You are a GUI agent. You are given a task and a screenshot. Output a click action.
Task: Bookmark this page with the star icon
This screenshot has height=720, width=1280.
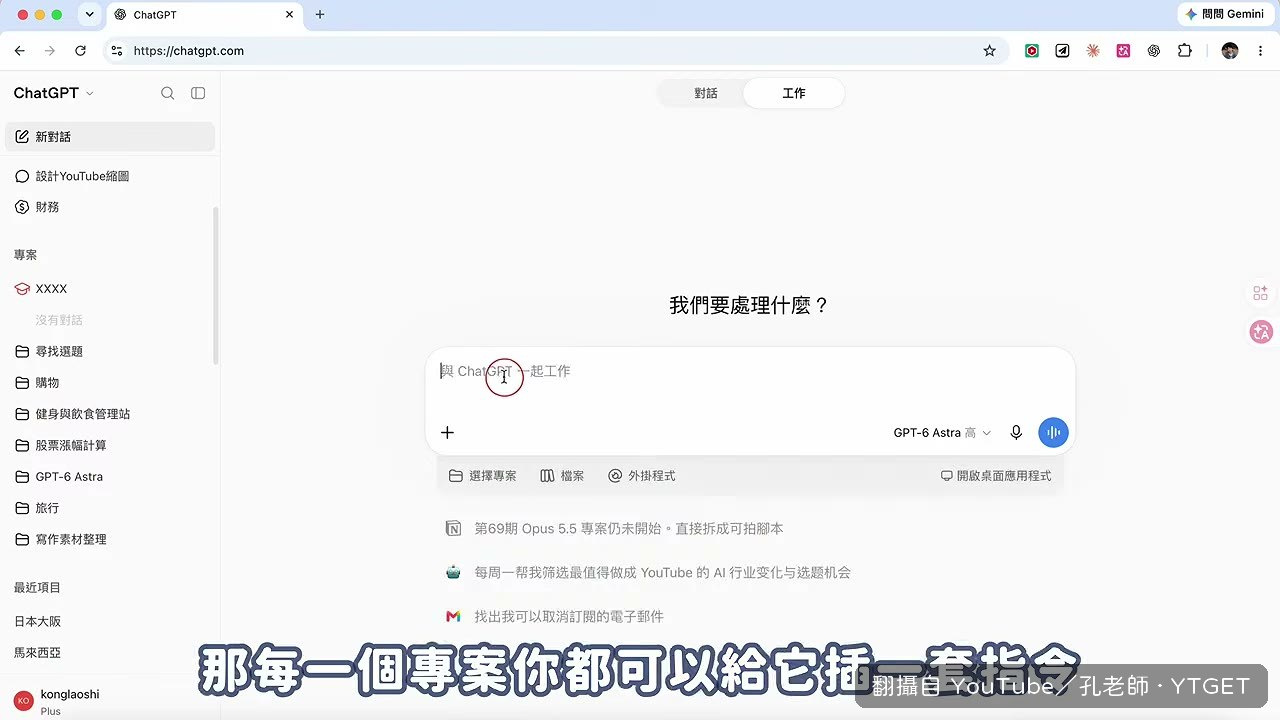(990, 51)
